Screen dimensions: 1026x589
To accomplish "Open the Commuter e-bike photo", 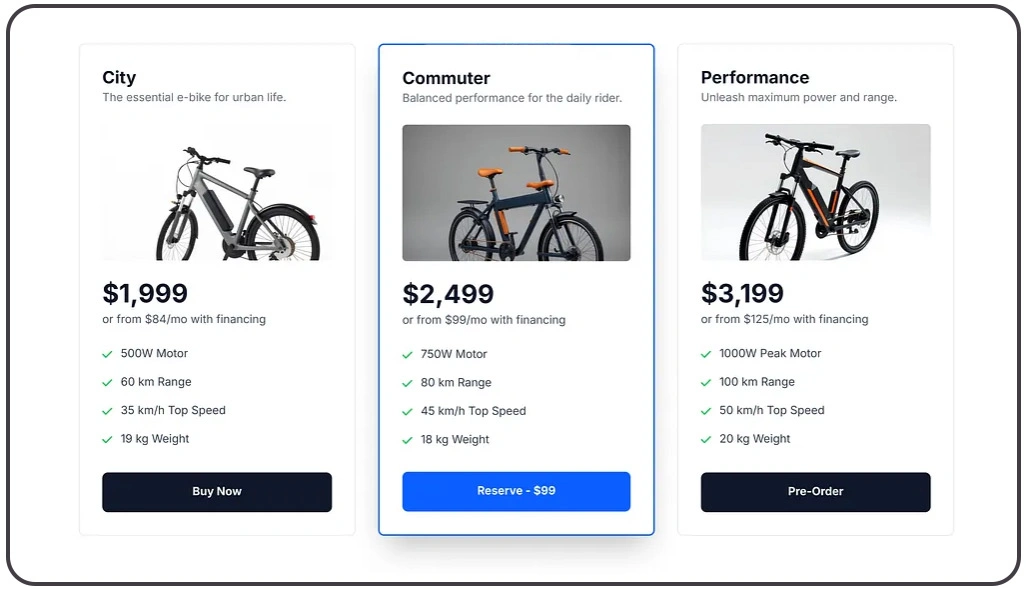I will pos(516,193).
